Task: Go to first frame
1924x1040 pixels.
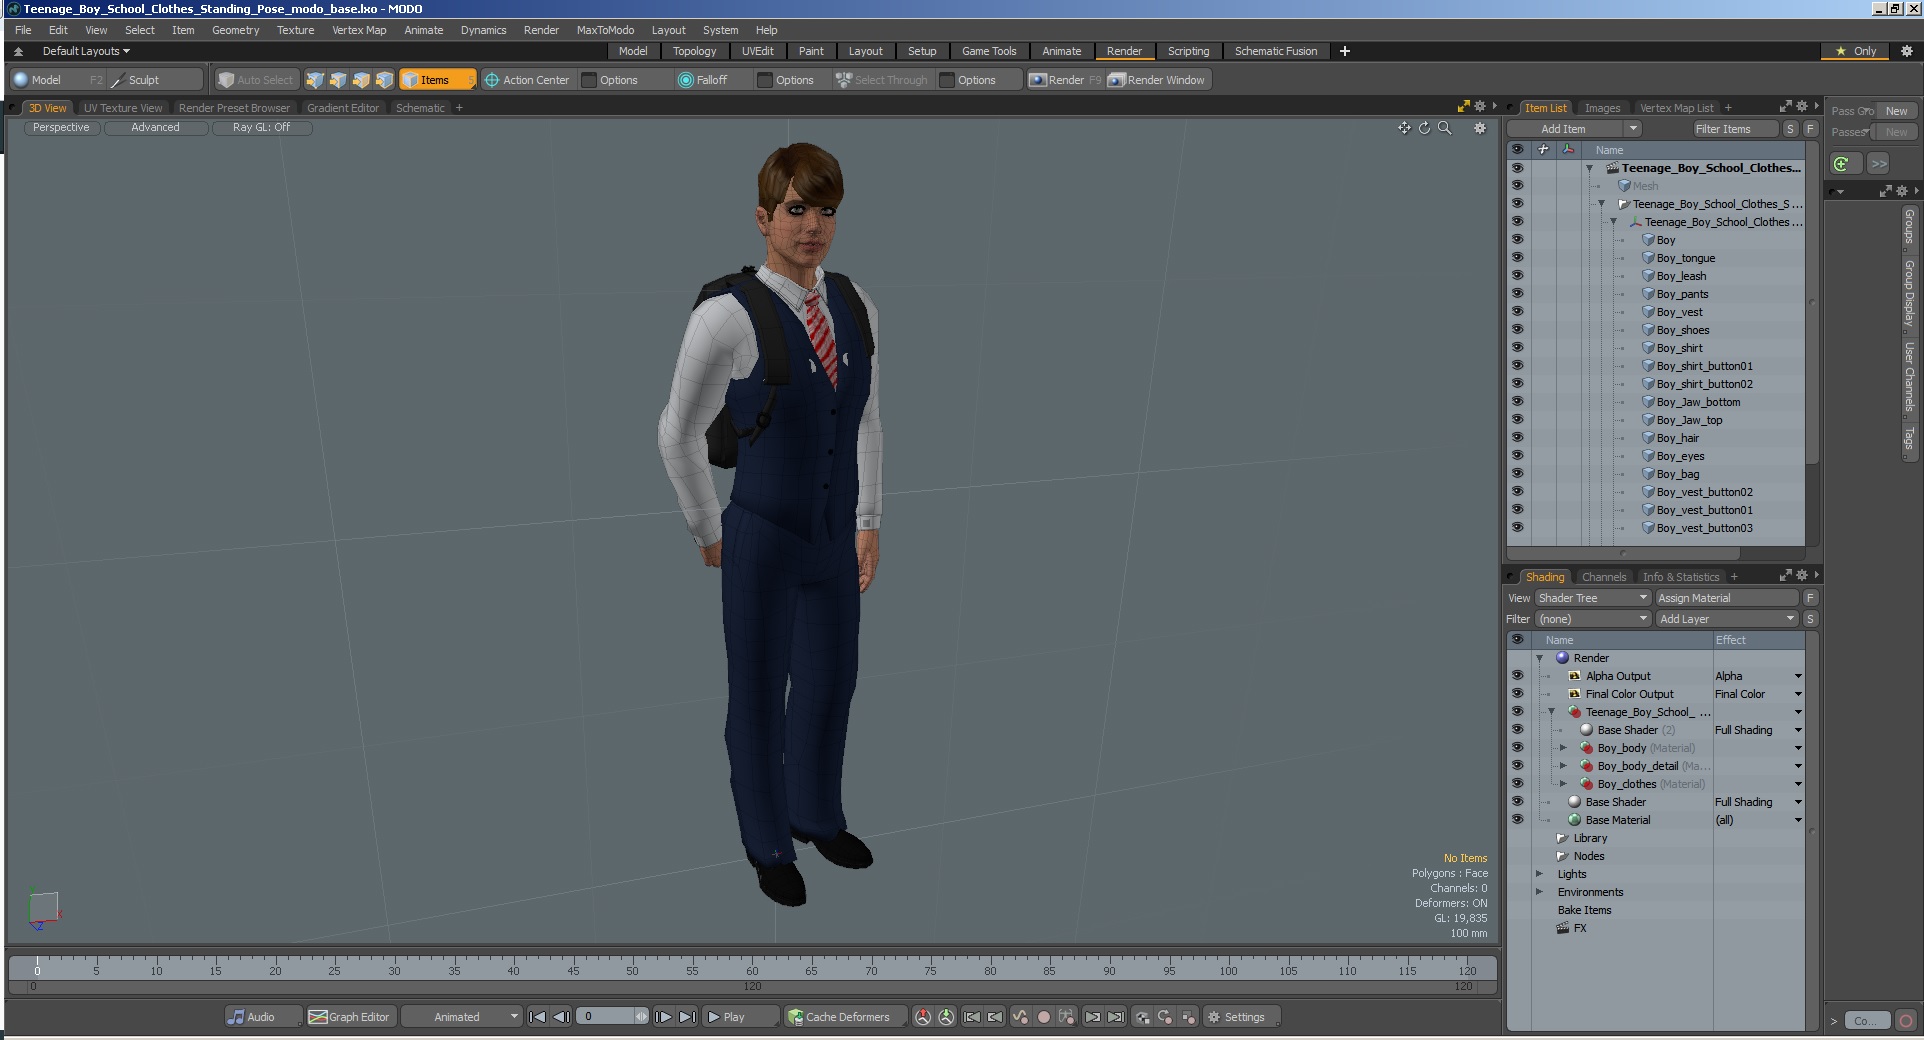Action: point(537,1017)
